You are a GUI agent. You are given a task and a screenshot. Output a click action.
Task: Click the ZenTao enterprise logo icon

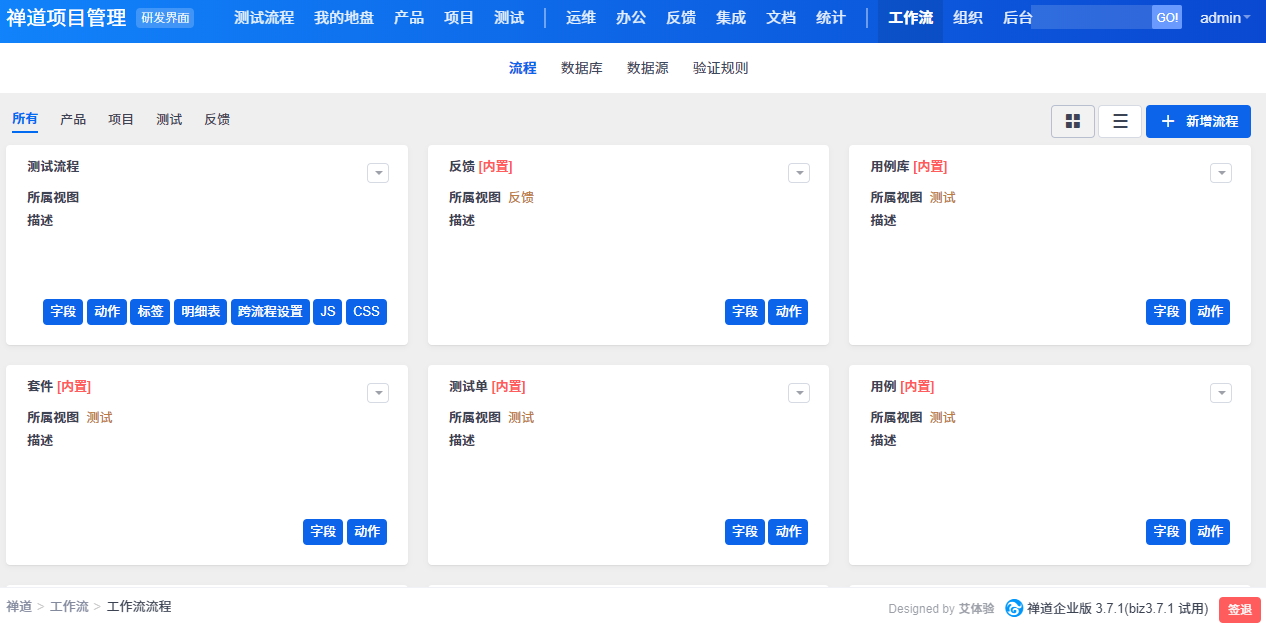[x=1014, y=608]
